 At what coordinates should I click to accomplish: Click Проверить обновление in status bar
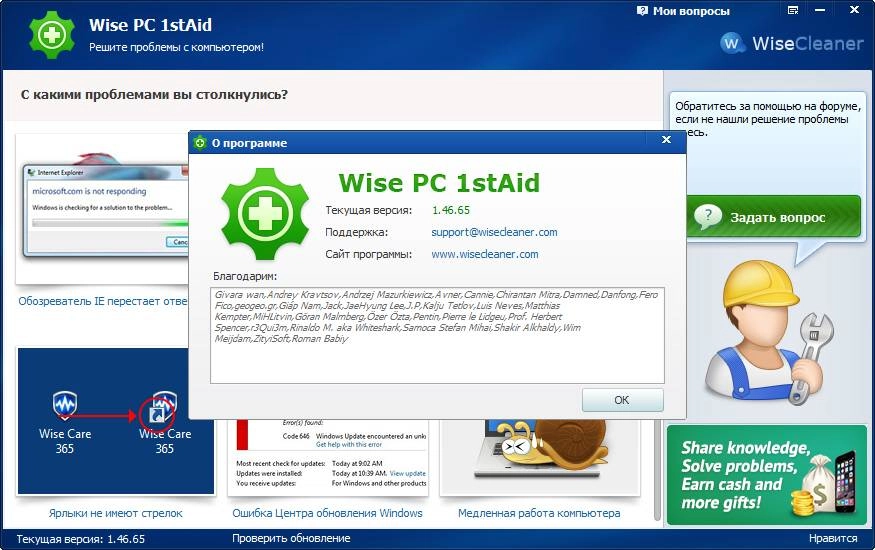point(291,538)
